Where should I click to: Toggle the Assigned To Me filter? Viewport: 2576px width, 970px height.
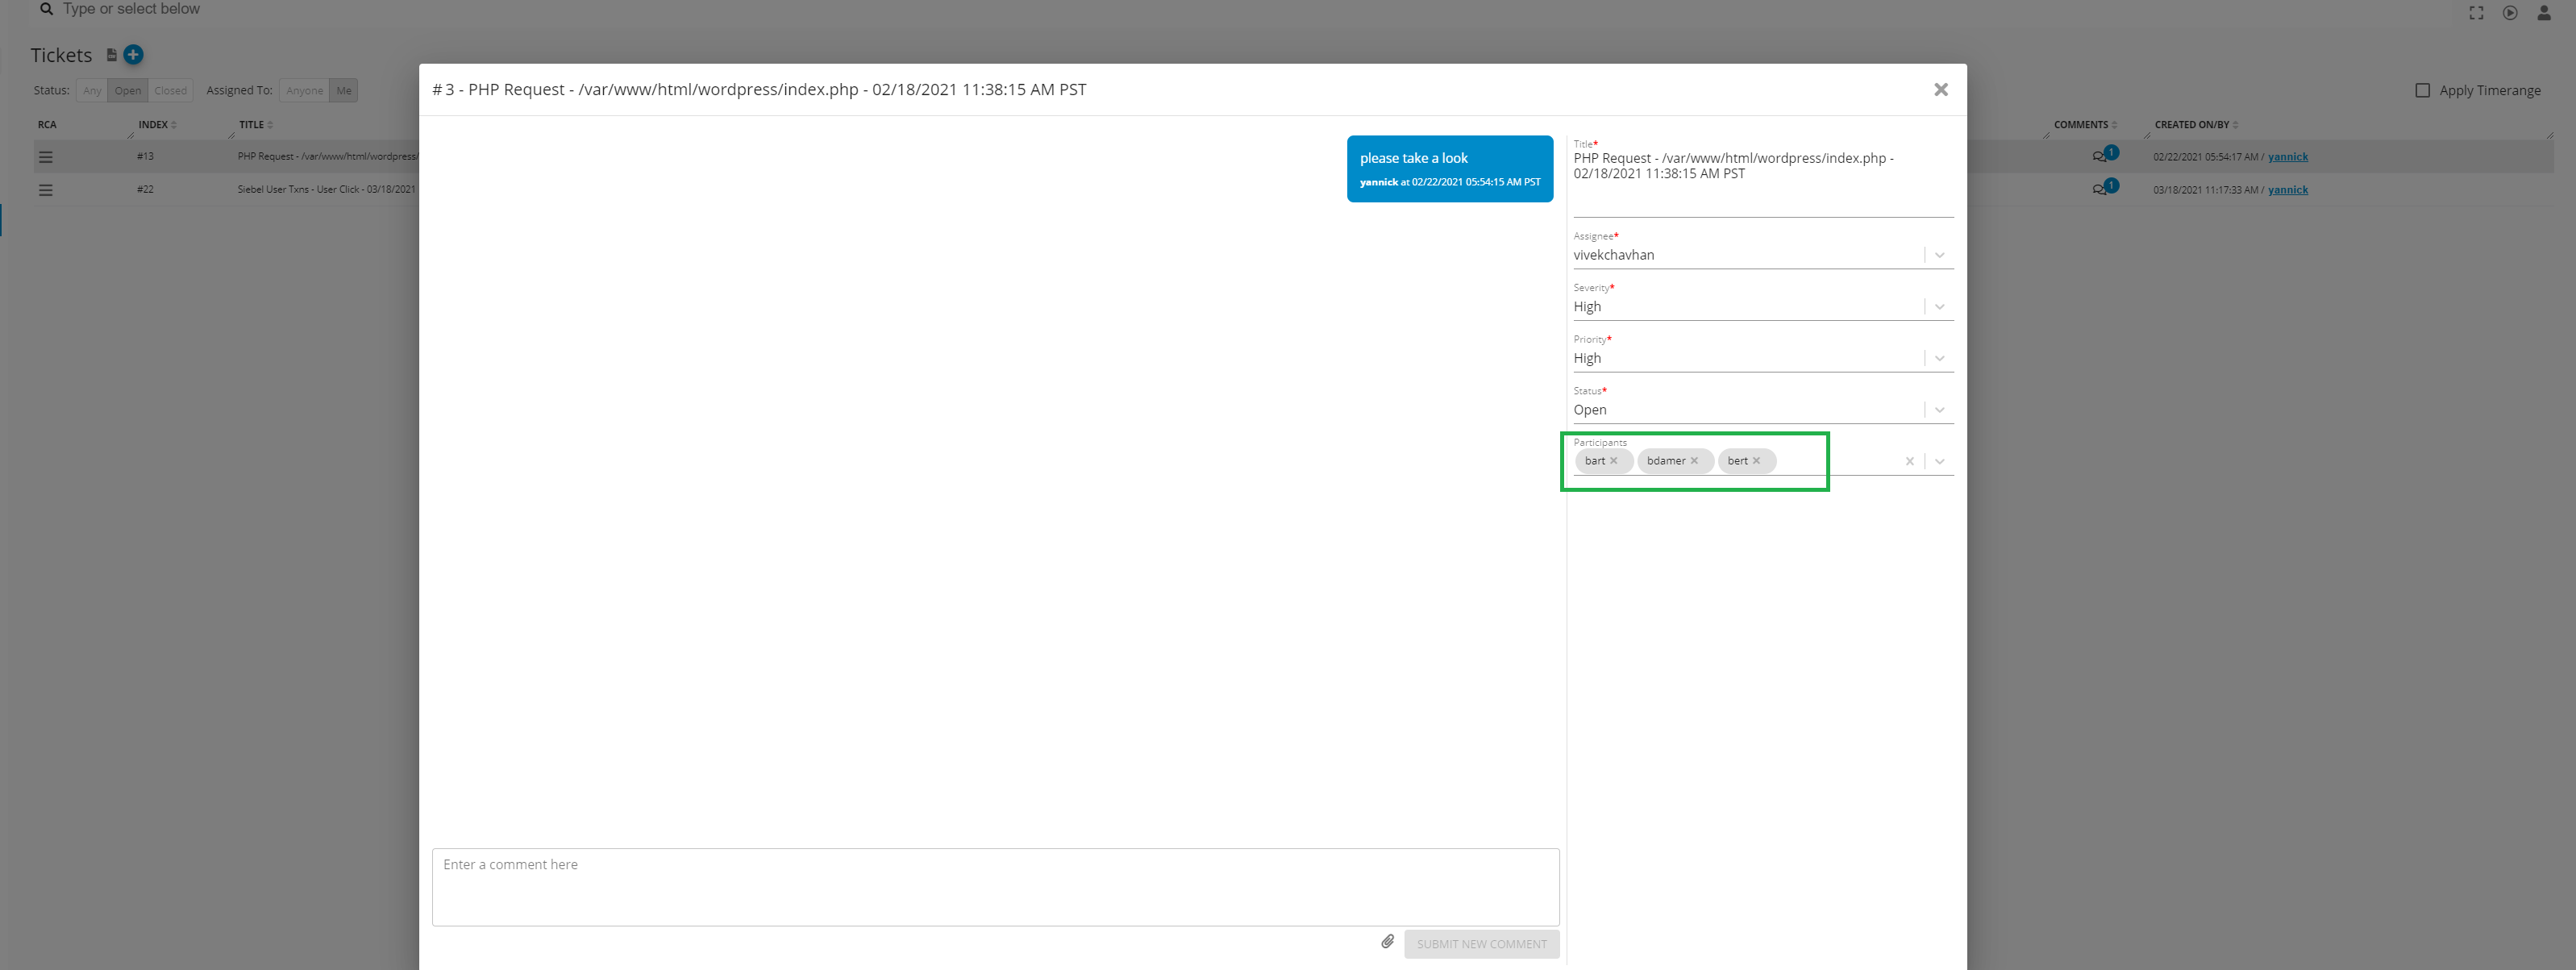(x=344, y=90)
